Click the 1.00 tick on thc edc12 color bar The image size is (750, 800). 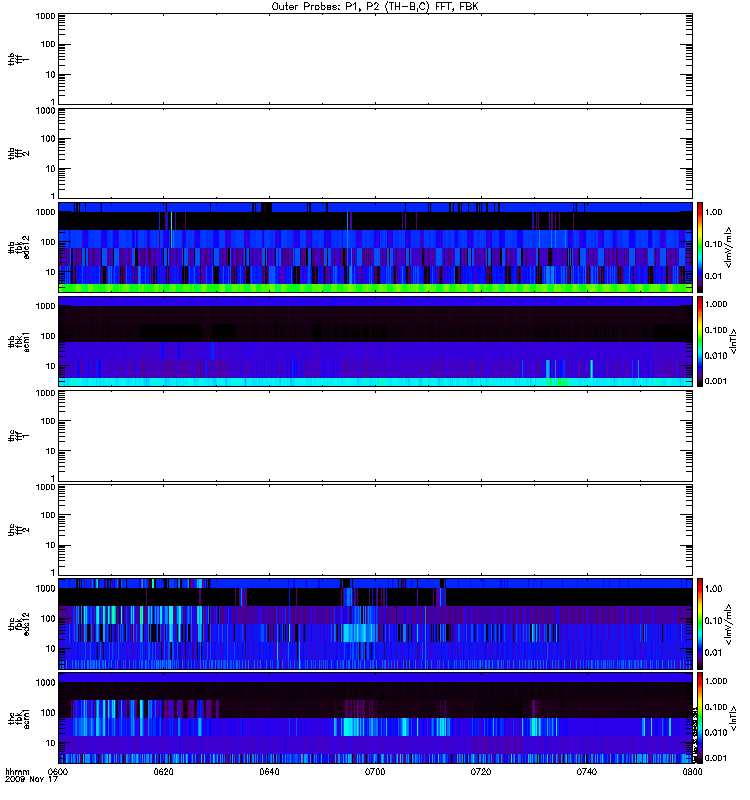click(x=713, y=589)
